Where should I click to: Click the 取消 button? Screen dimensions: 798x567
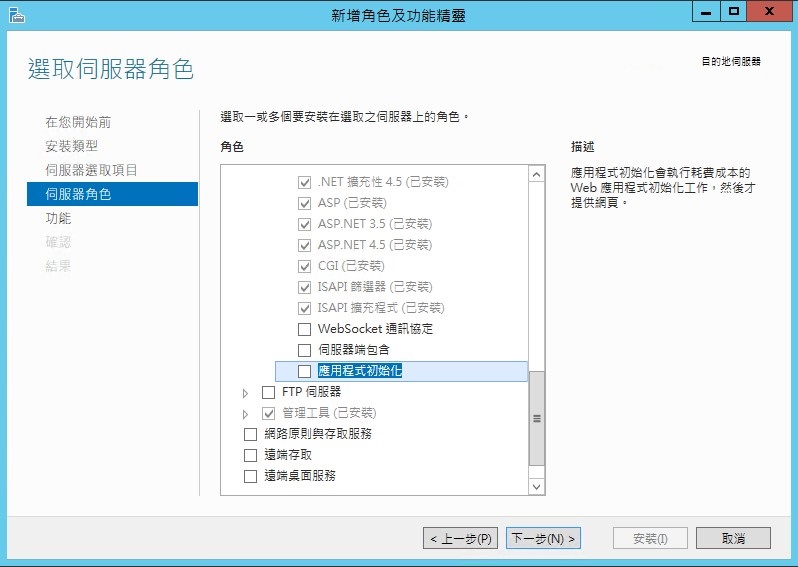click(x=733, y=538)
